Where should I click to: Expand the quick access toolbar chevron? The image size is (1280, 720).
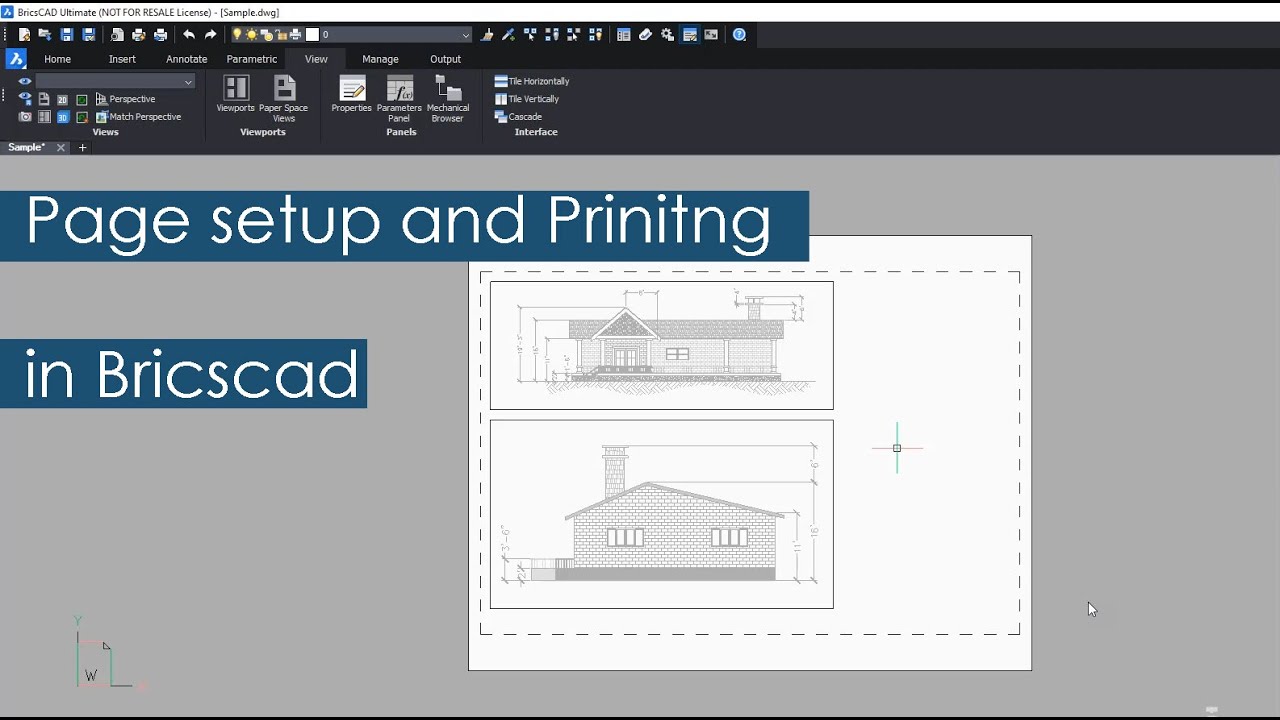point(464,35)
